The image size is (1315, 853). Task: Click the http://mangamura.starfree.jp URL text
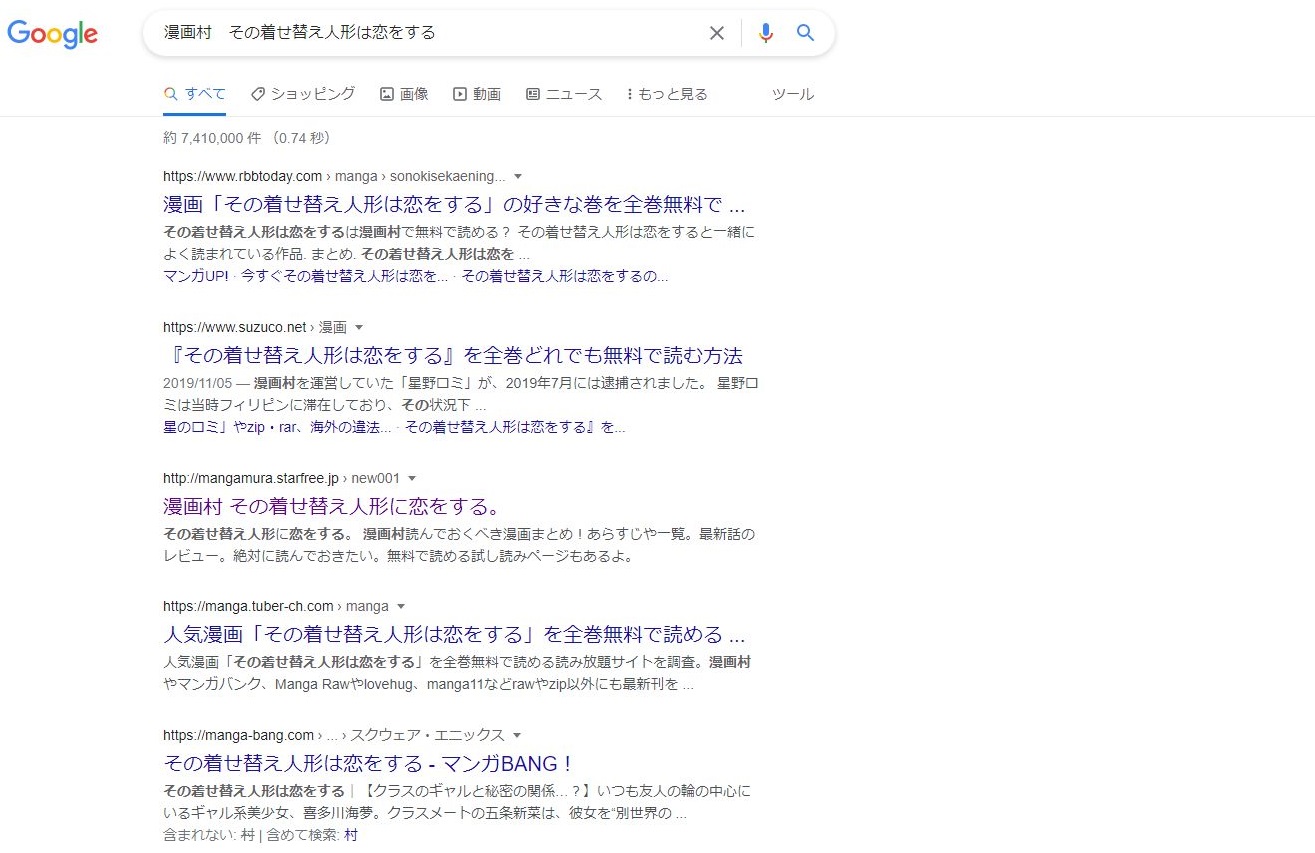[251, 479]
